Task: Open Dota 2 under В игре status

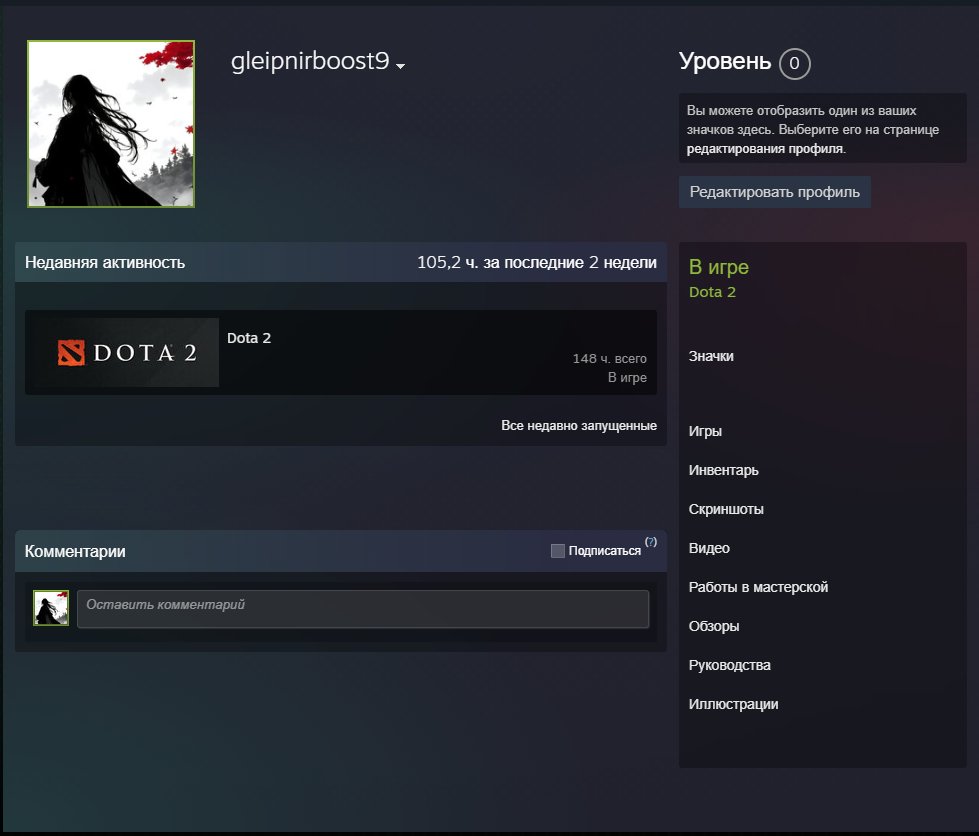Action: (x=712, y=292)
